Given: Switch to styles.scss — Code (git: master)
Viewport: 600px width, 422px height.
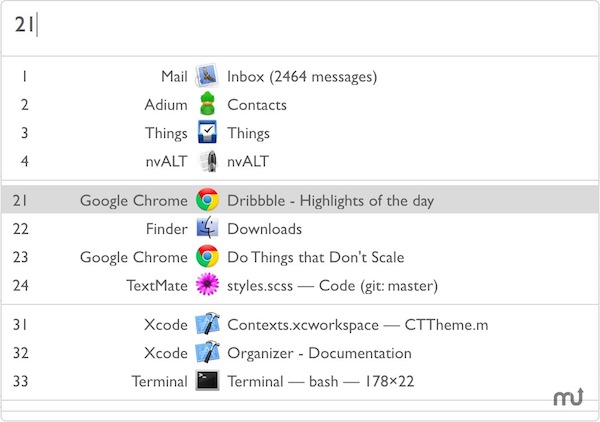Looking at the screenshot, I should (x=333, y=286).
